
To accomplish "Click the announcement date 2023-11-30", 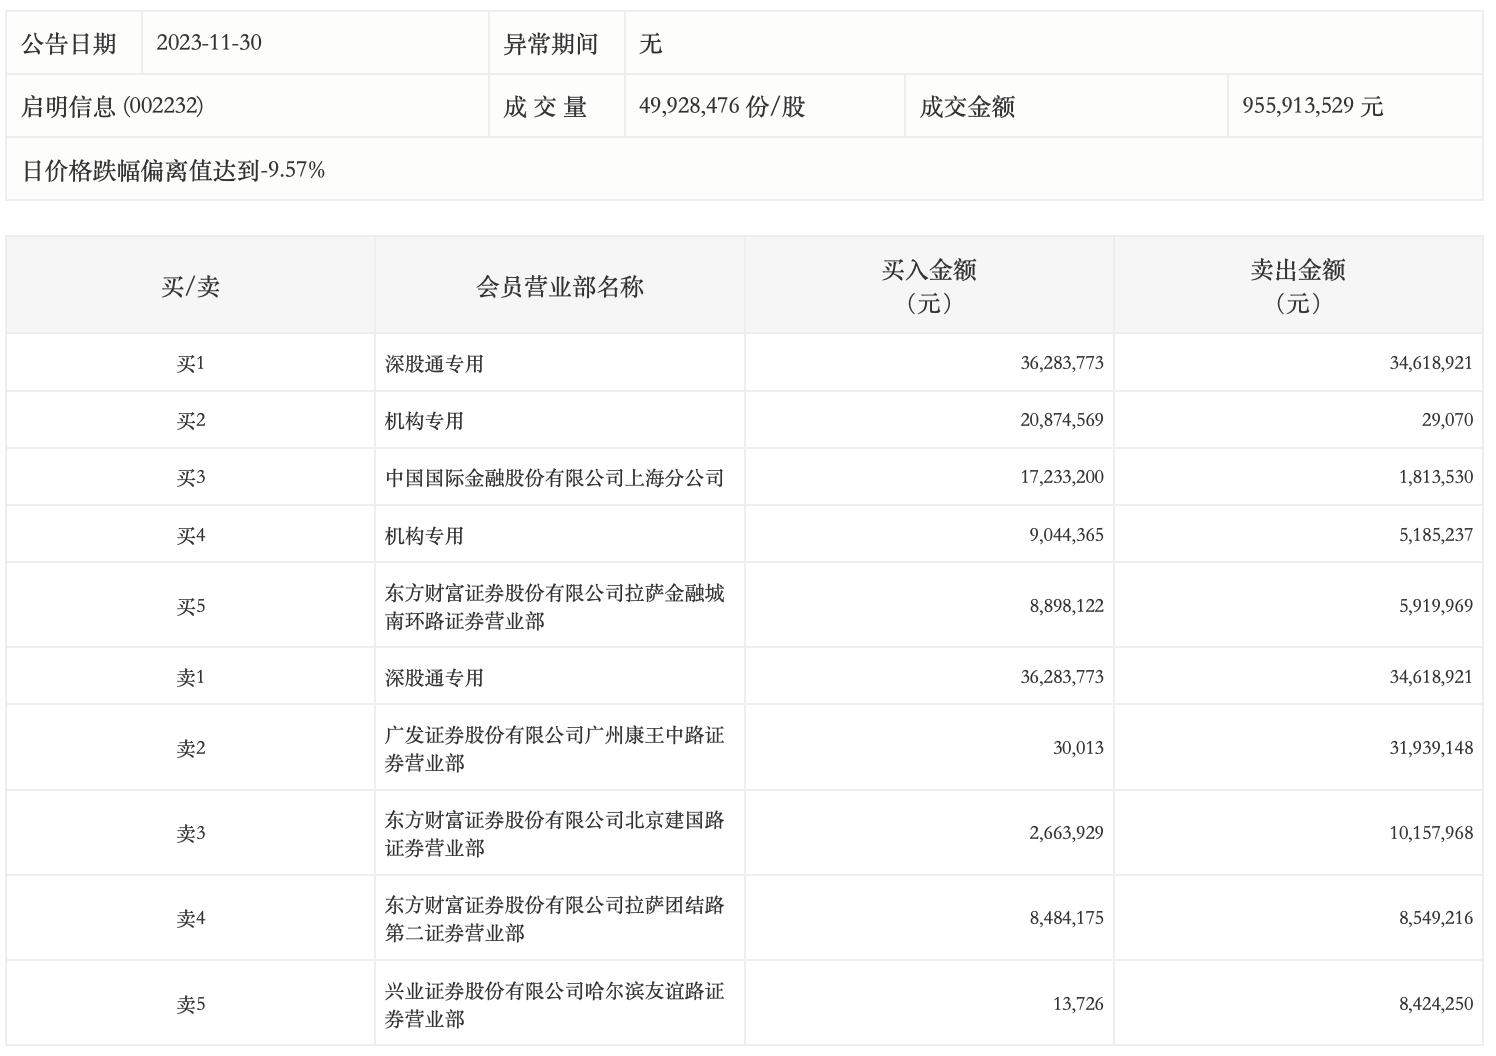I will (209, 43).
